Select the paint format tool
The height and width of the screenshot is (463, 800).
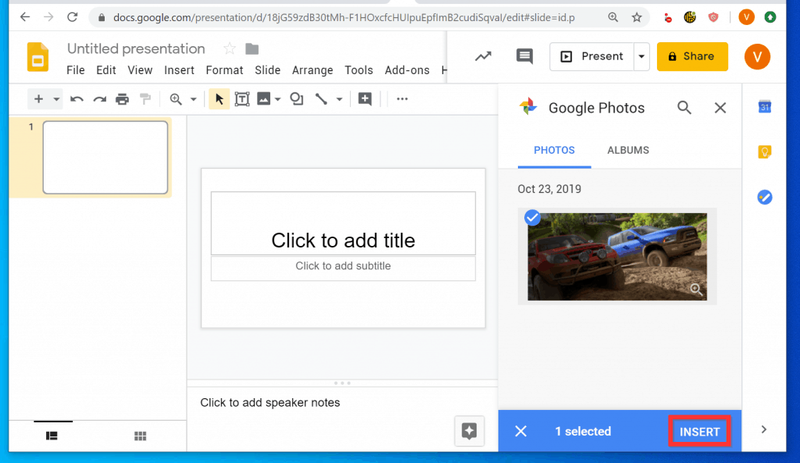tap(145, 99)
